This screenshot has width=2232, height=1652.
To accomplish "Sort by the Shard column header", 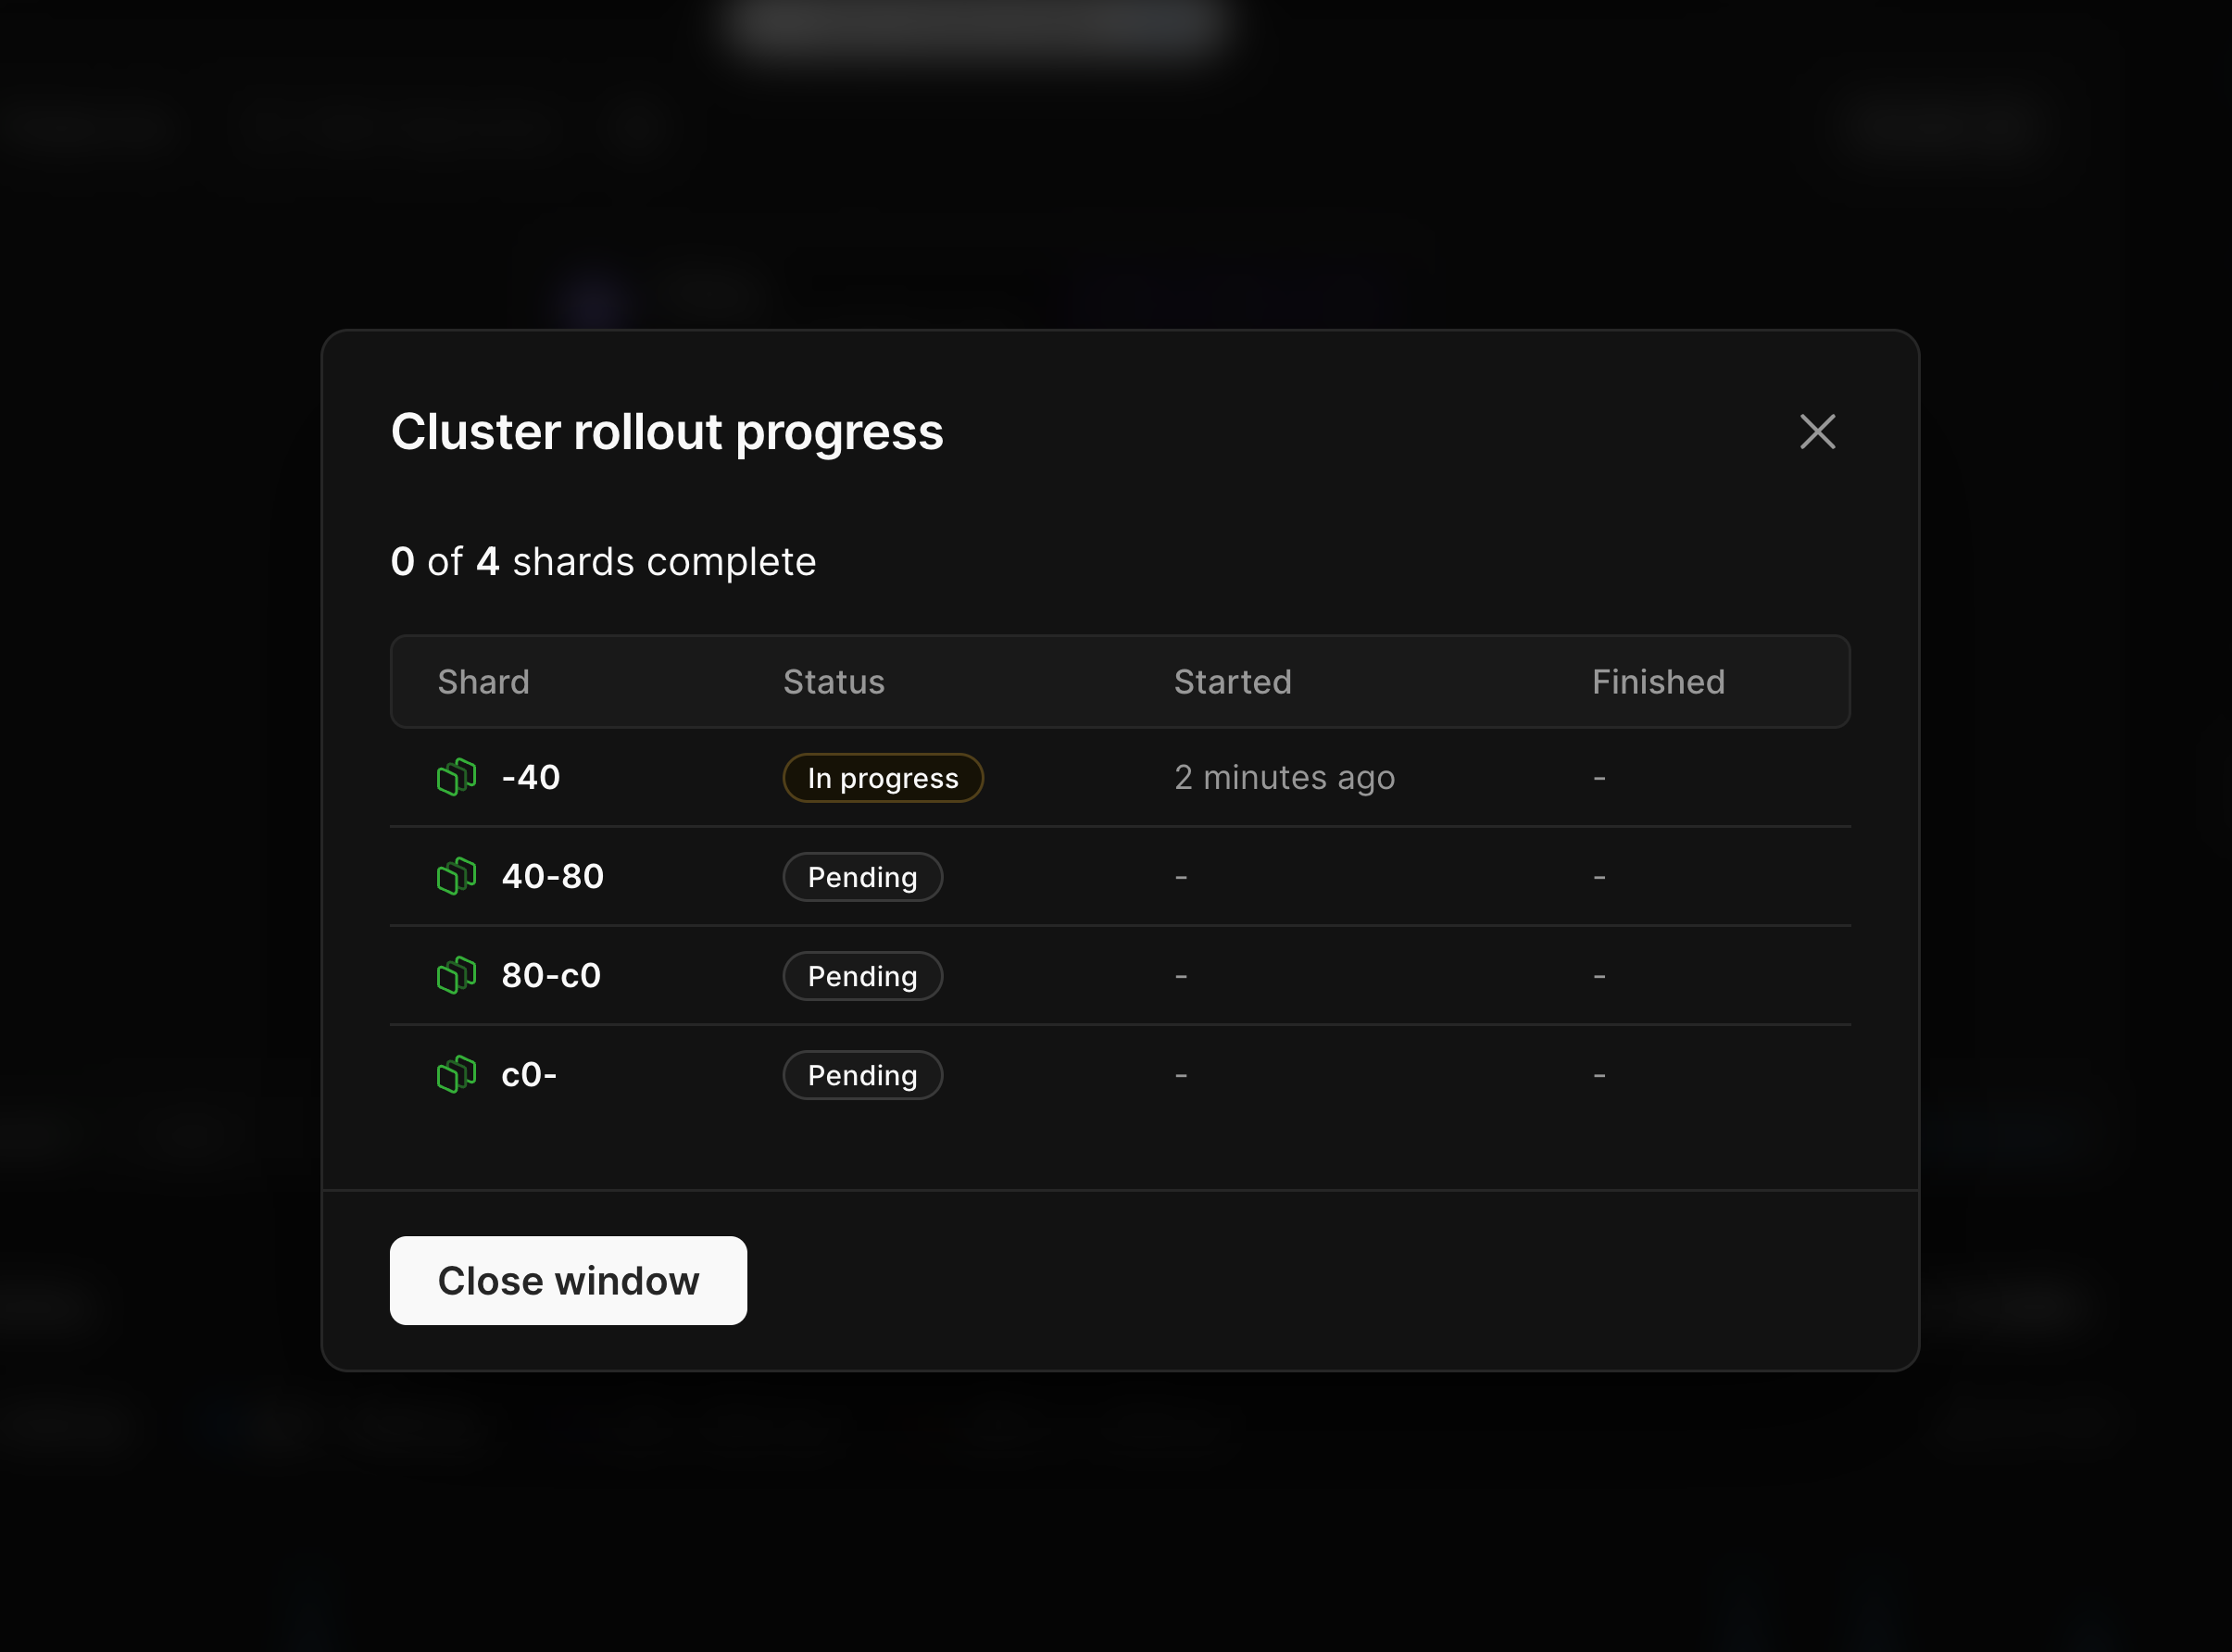I will point(484,681).
